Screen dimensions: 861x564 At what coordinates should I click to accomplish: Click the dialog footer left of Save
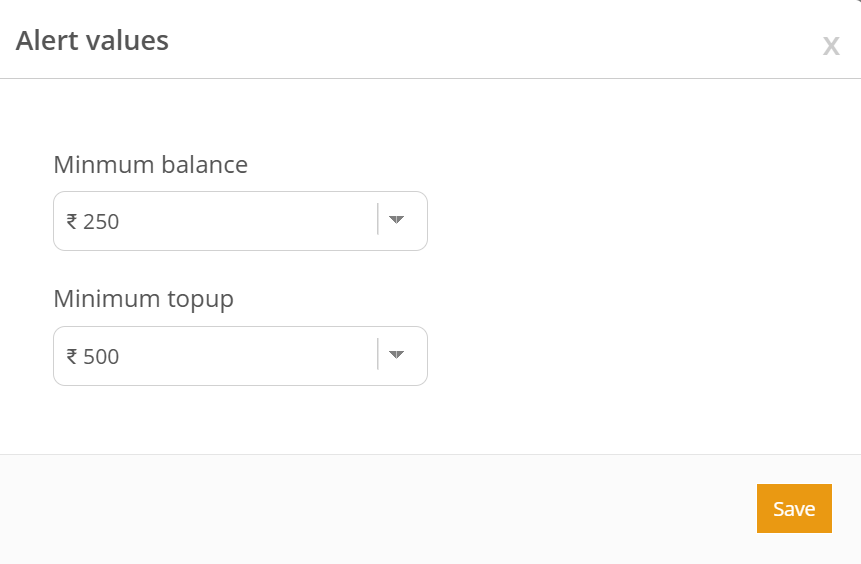[400, 509]
